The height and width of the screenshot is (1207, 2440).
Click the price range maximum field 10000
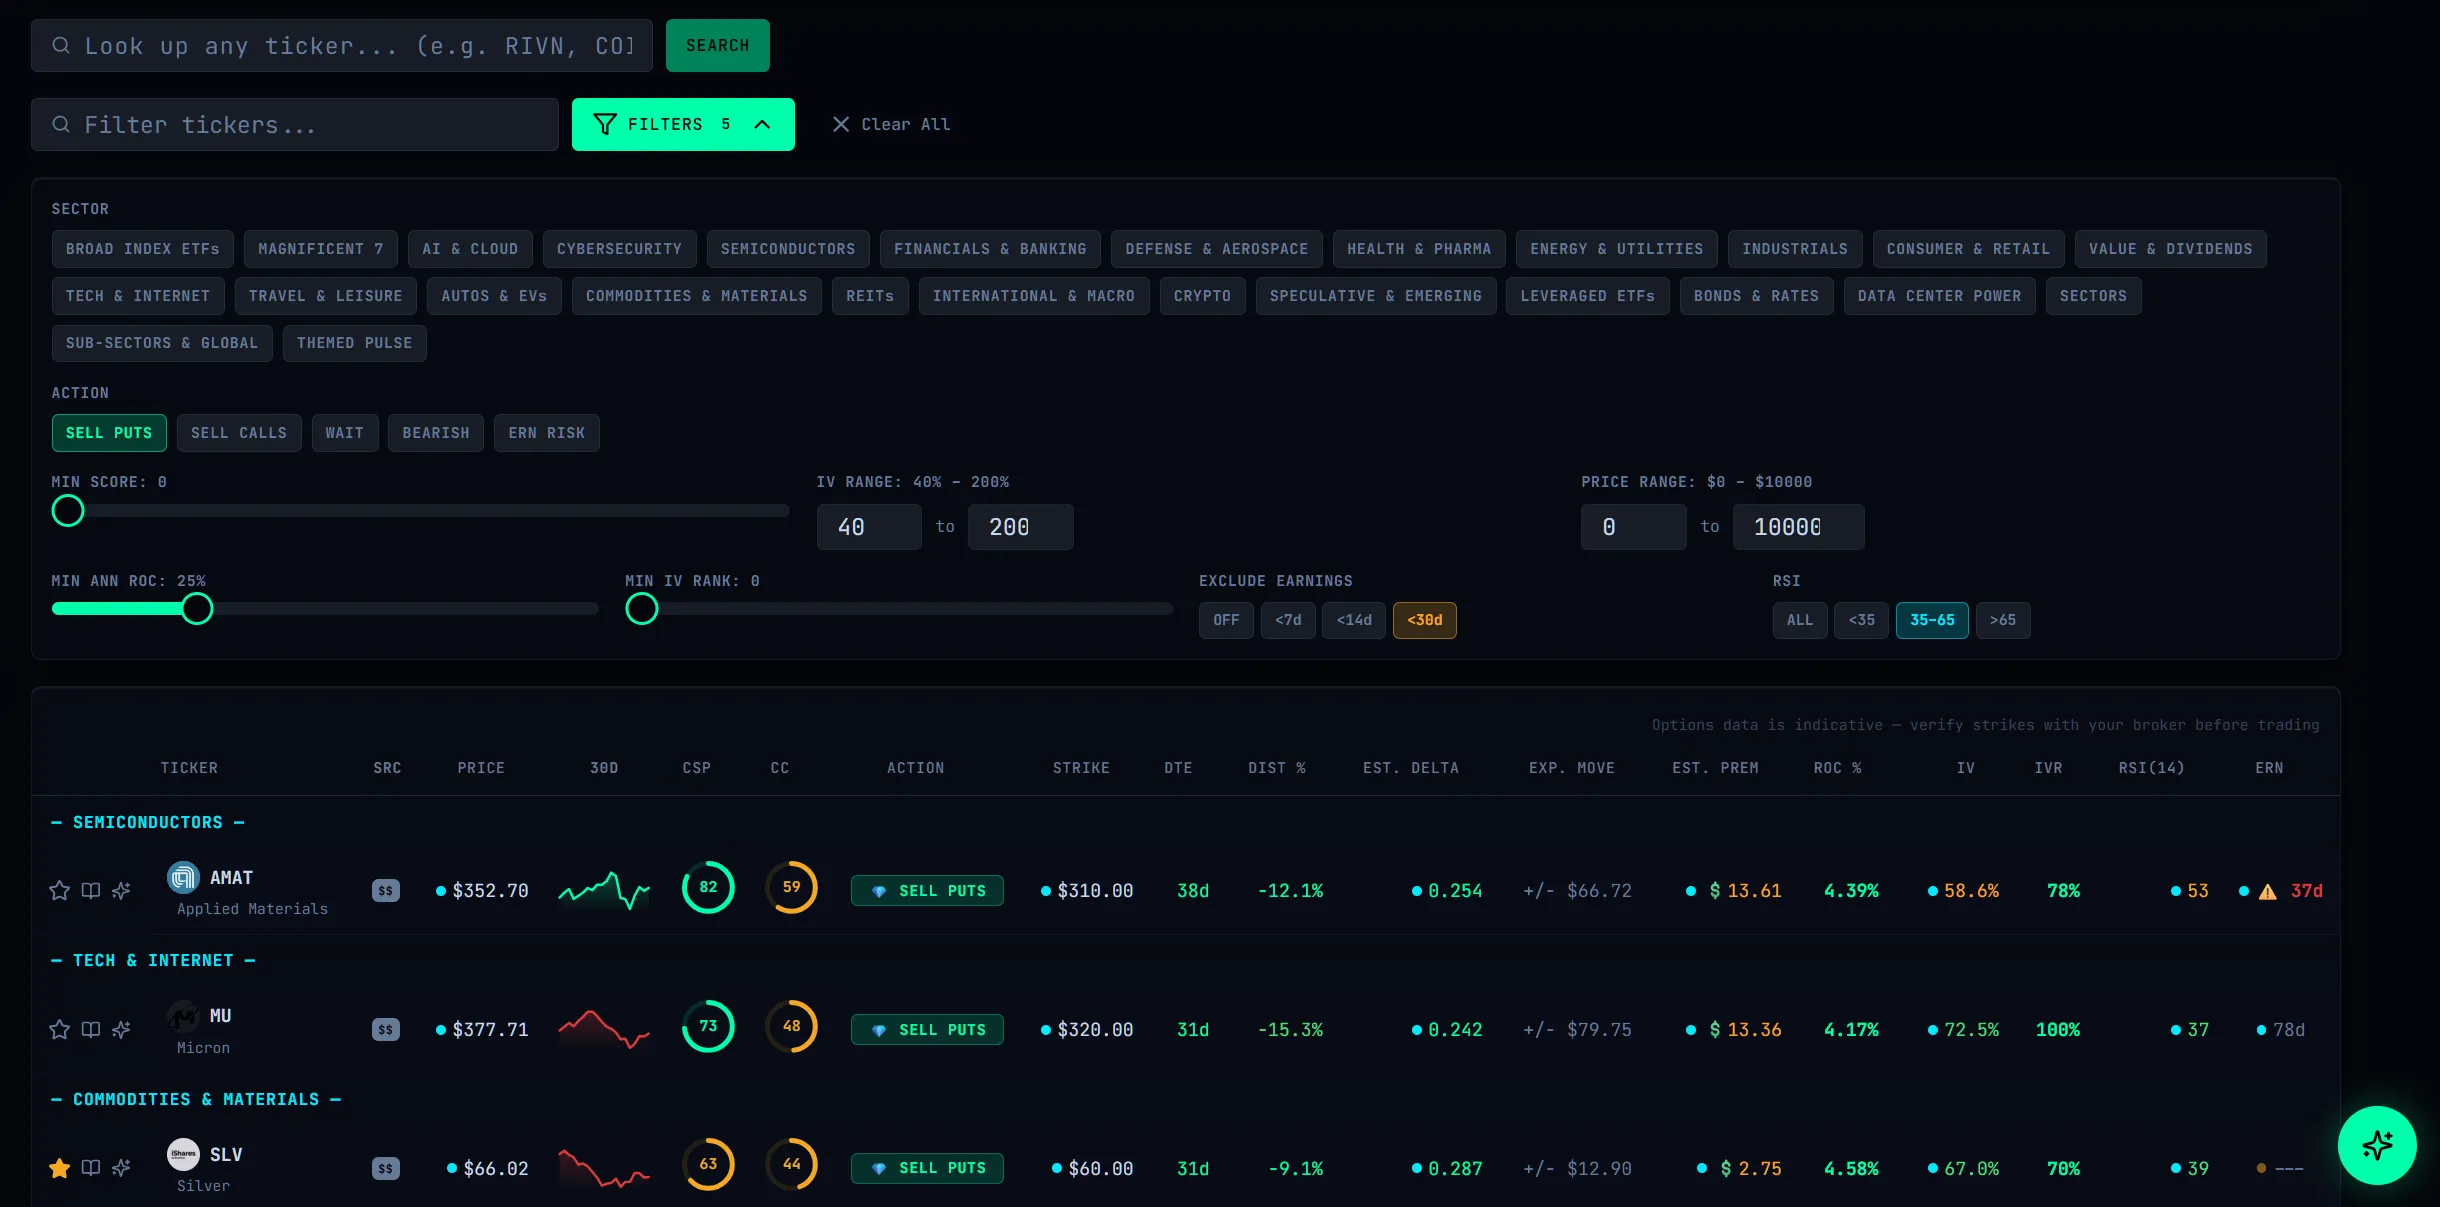[1798, 527]
